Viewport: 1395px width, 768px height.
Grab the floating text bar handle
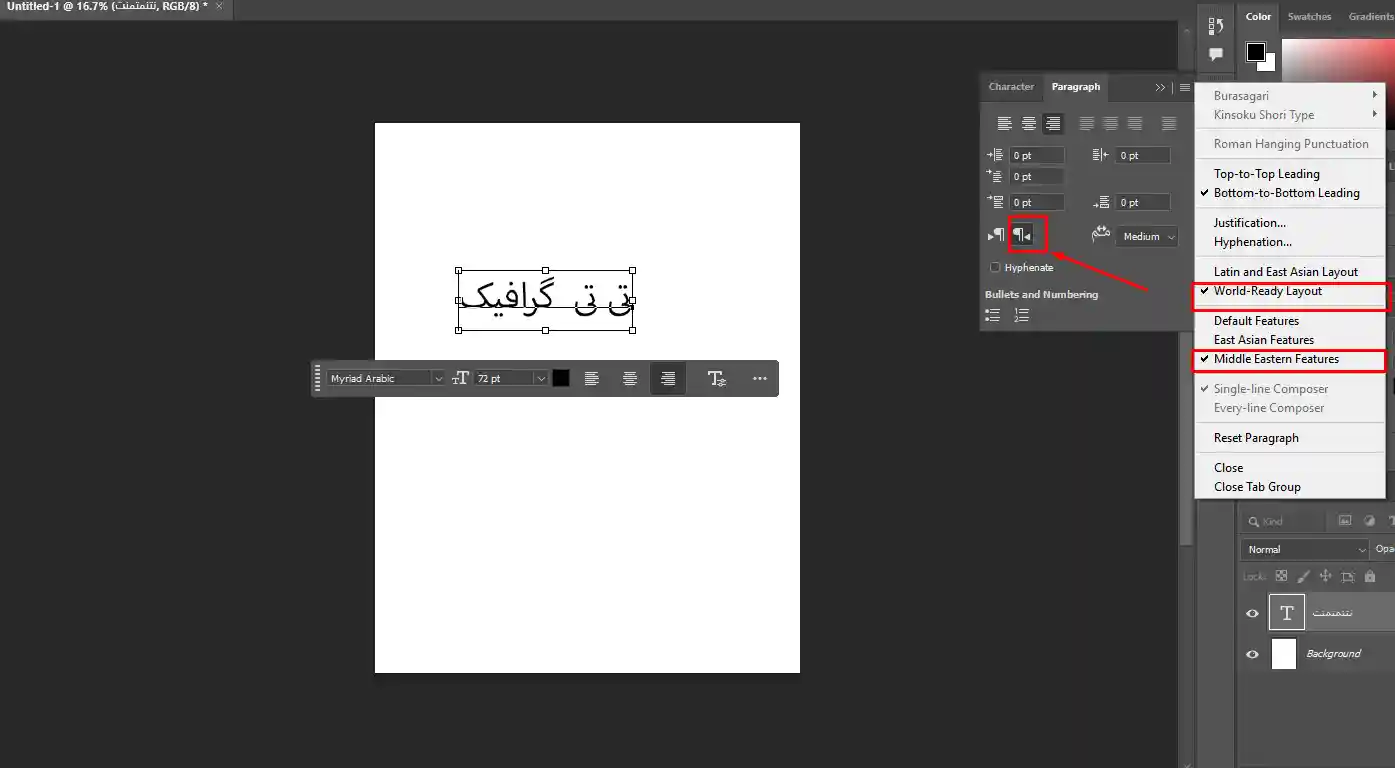click(x=318, y=378)
